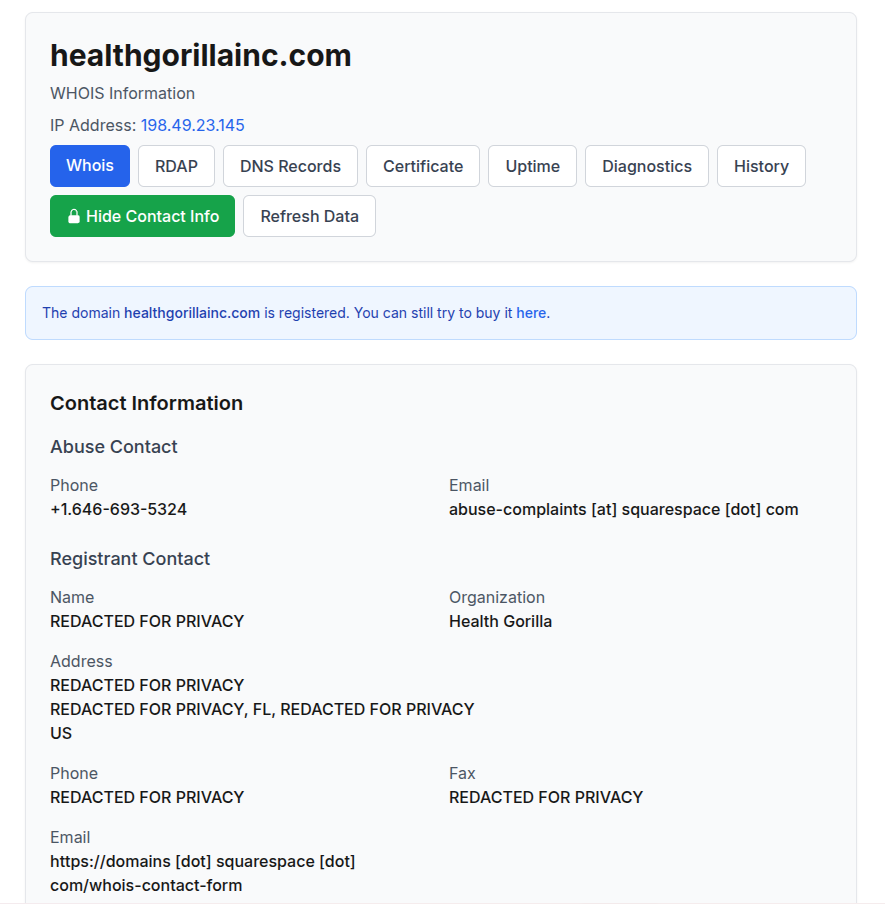Click the Contact Information section heading

(146, 403)
